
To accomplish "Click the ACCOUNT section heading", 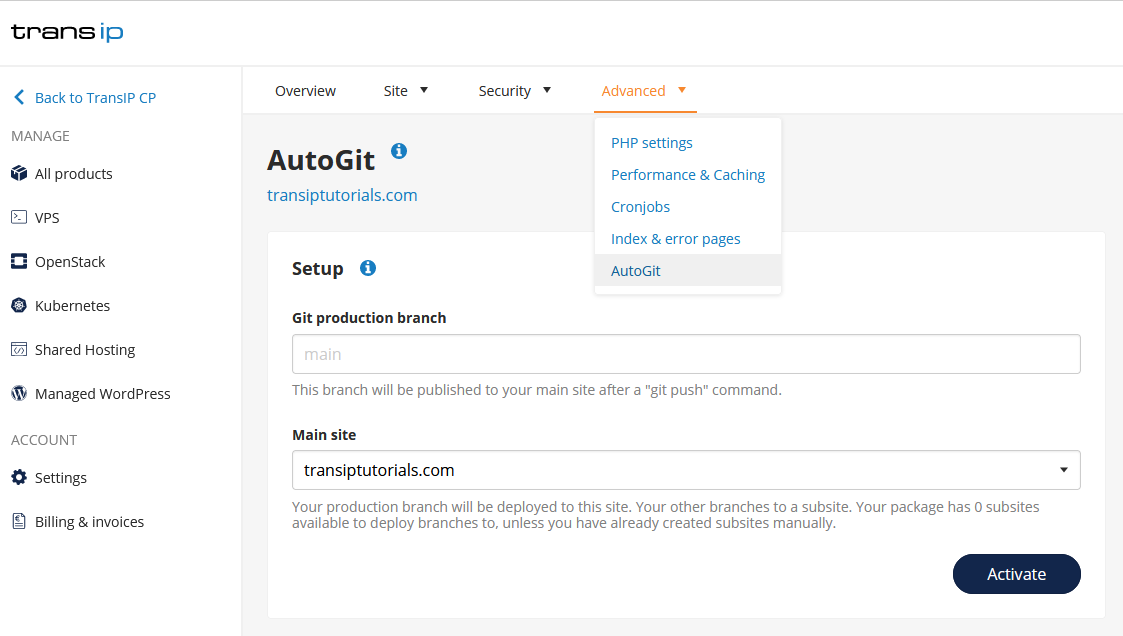I will (44, 440).
